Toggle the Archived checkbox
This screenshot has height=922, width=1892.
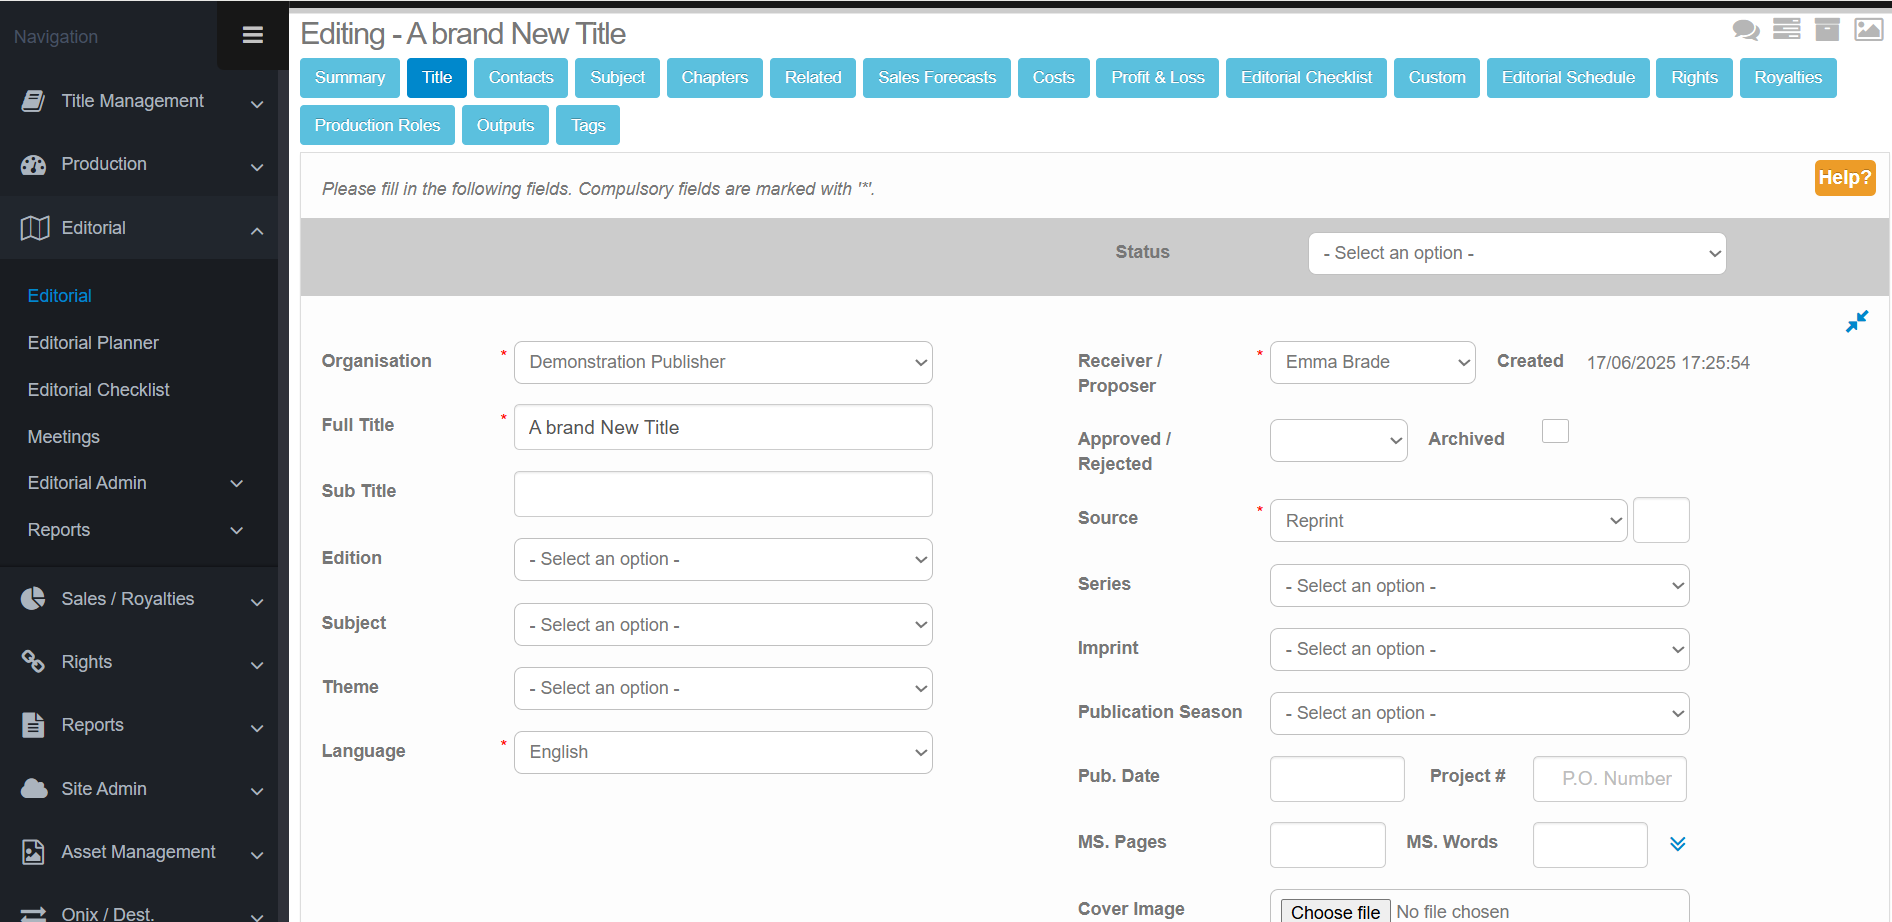pos(1555,431)
